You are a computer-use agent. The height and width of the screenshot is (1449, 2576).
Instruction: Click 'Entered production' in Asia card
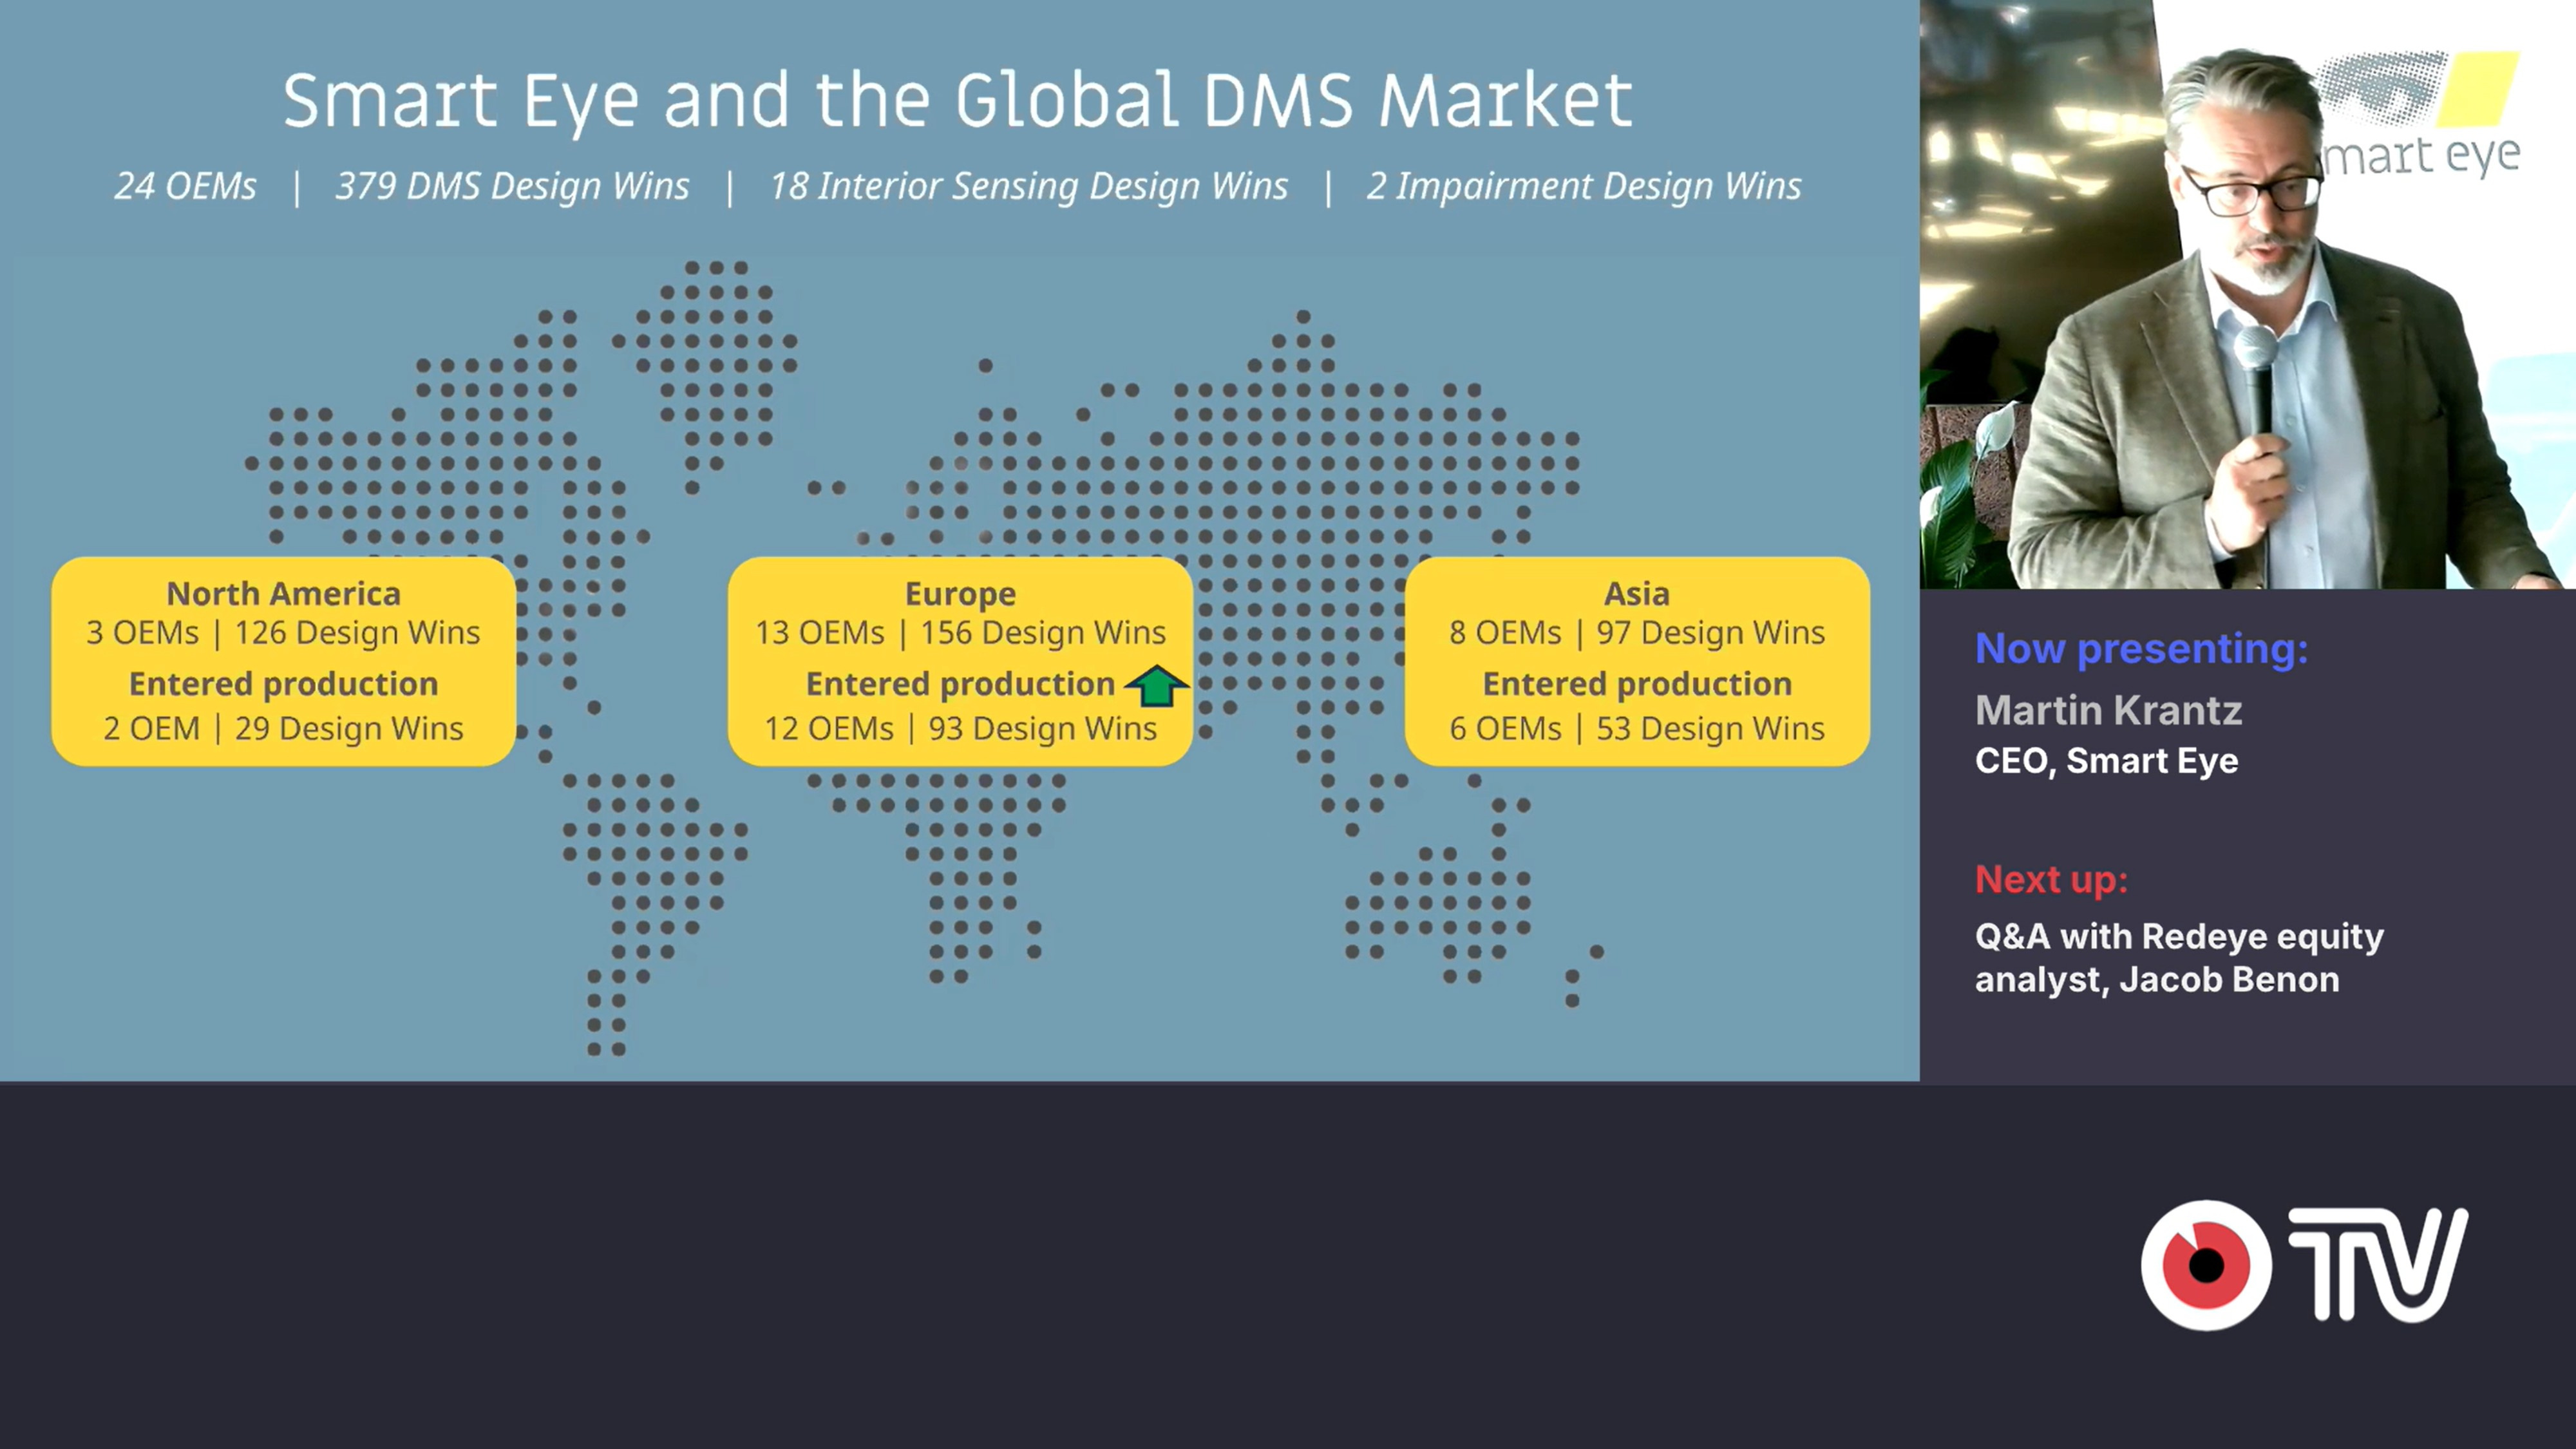tap(1637, 684)
